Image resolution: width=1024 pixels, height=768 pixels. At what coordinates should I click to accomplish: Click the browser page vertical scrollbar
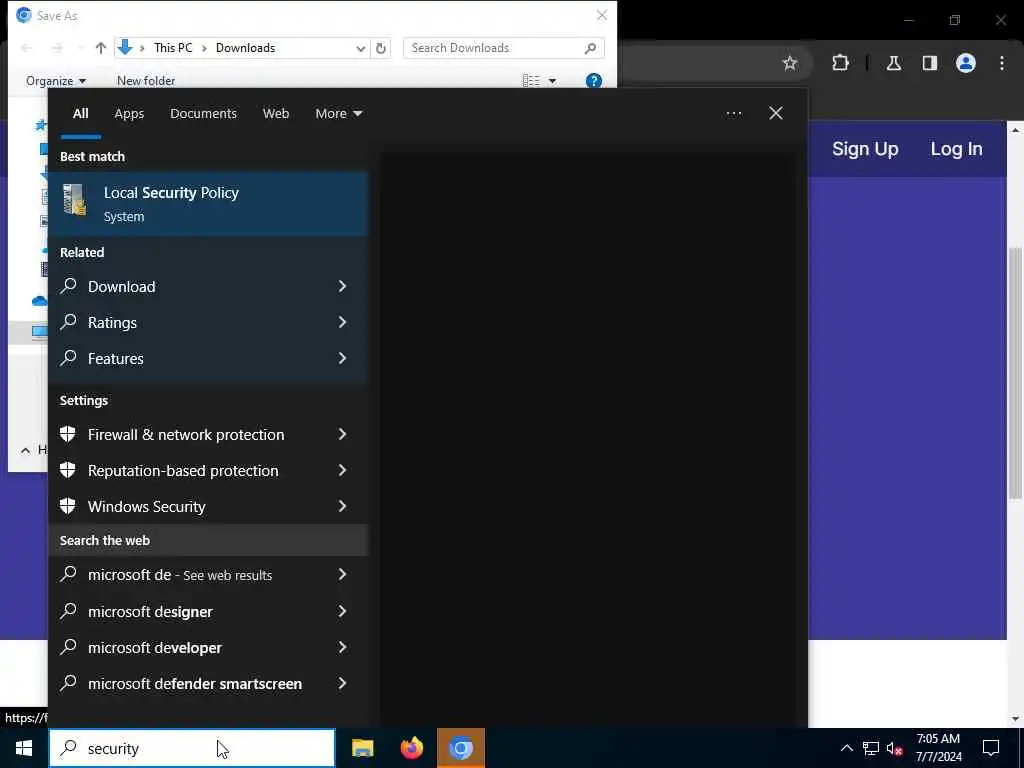tap(1015, 374)
